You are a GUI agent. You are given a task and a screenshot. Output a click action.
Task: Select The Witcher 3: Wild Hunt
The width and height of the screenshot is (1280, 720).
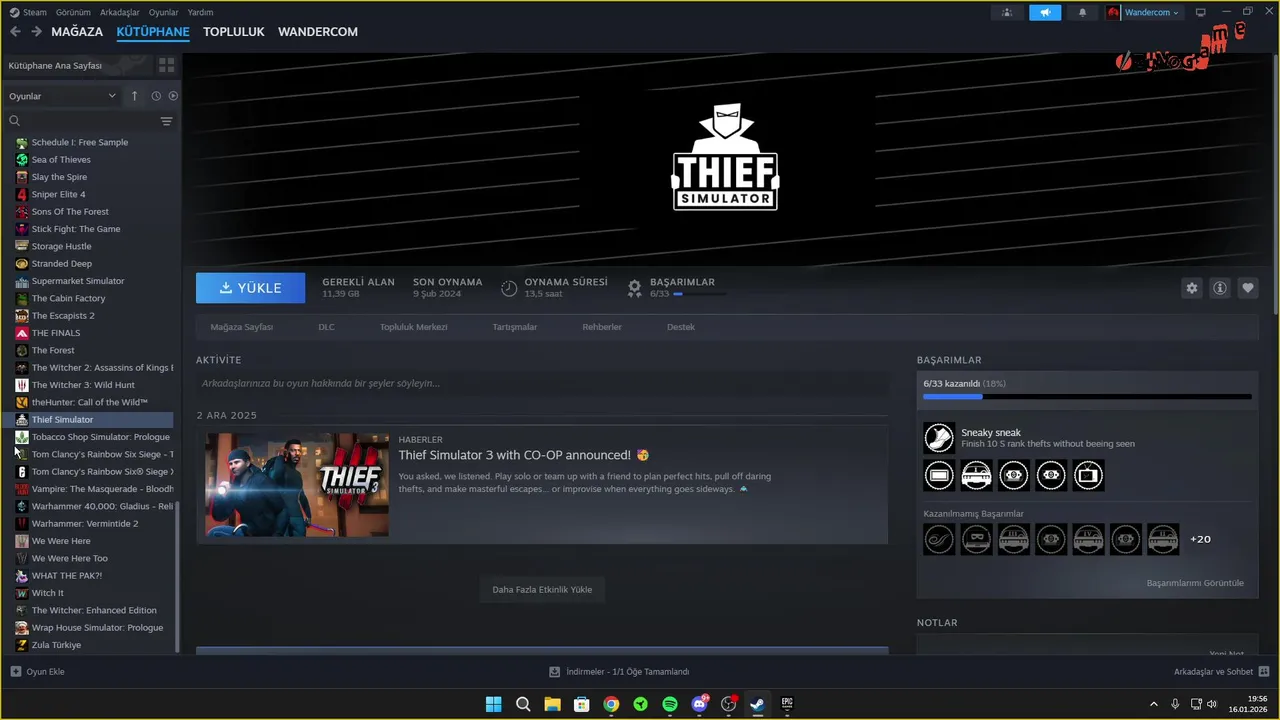(83, 385)
